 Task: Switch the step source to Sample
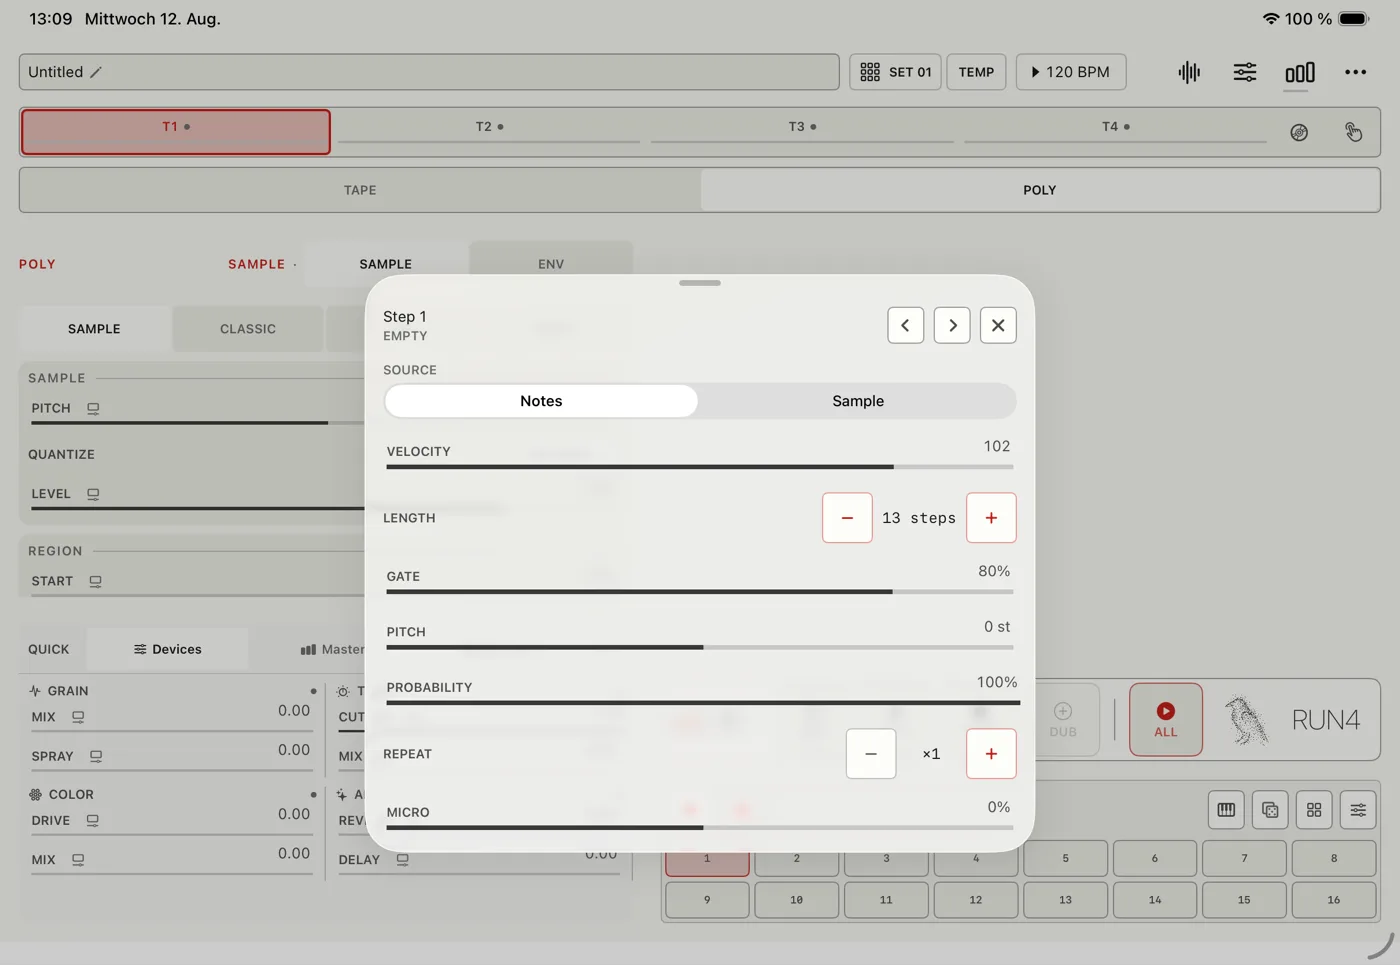[858, 401]
